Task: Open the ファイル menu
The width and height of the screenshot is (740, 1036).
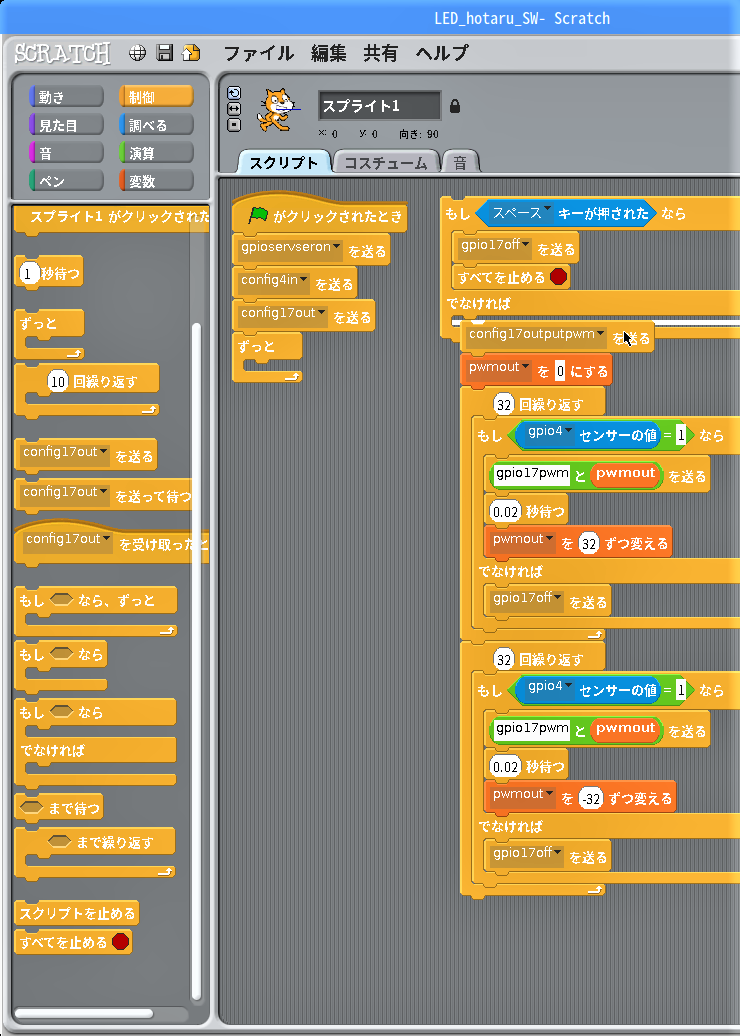Action: click(x=258, y=53)
